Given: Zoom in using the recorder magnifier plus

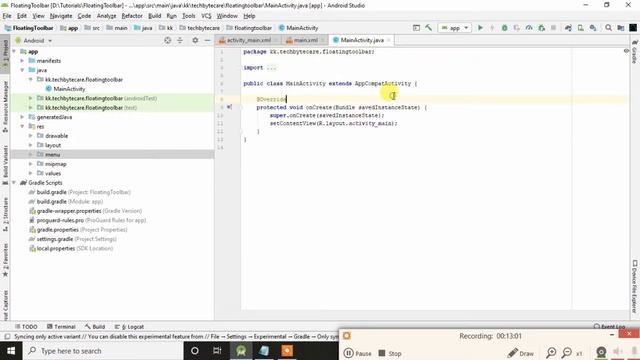Looking at the screenshot, I should pos(551,353).
